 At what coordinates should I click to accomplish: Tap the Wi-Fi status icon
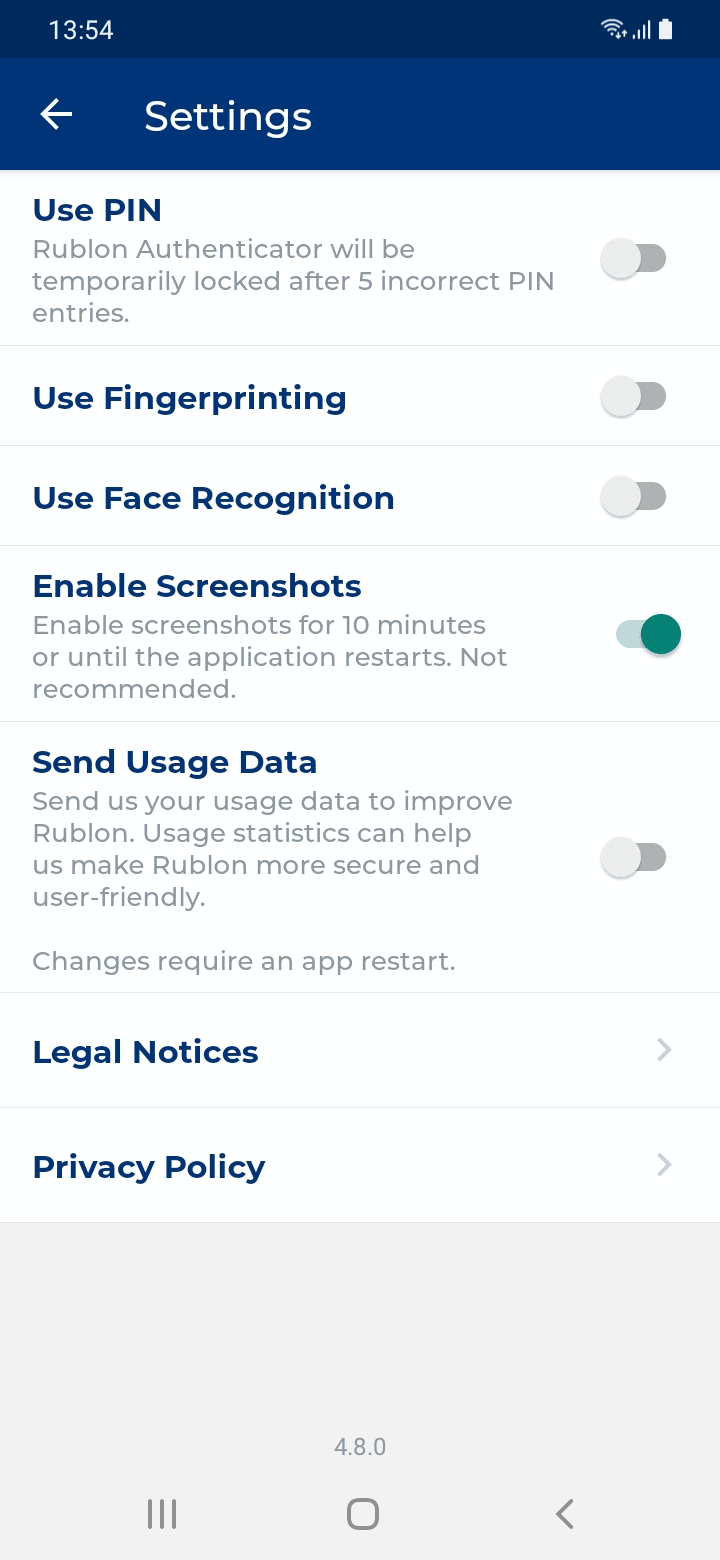(613, 29)
